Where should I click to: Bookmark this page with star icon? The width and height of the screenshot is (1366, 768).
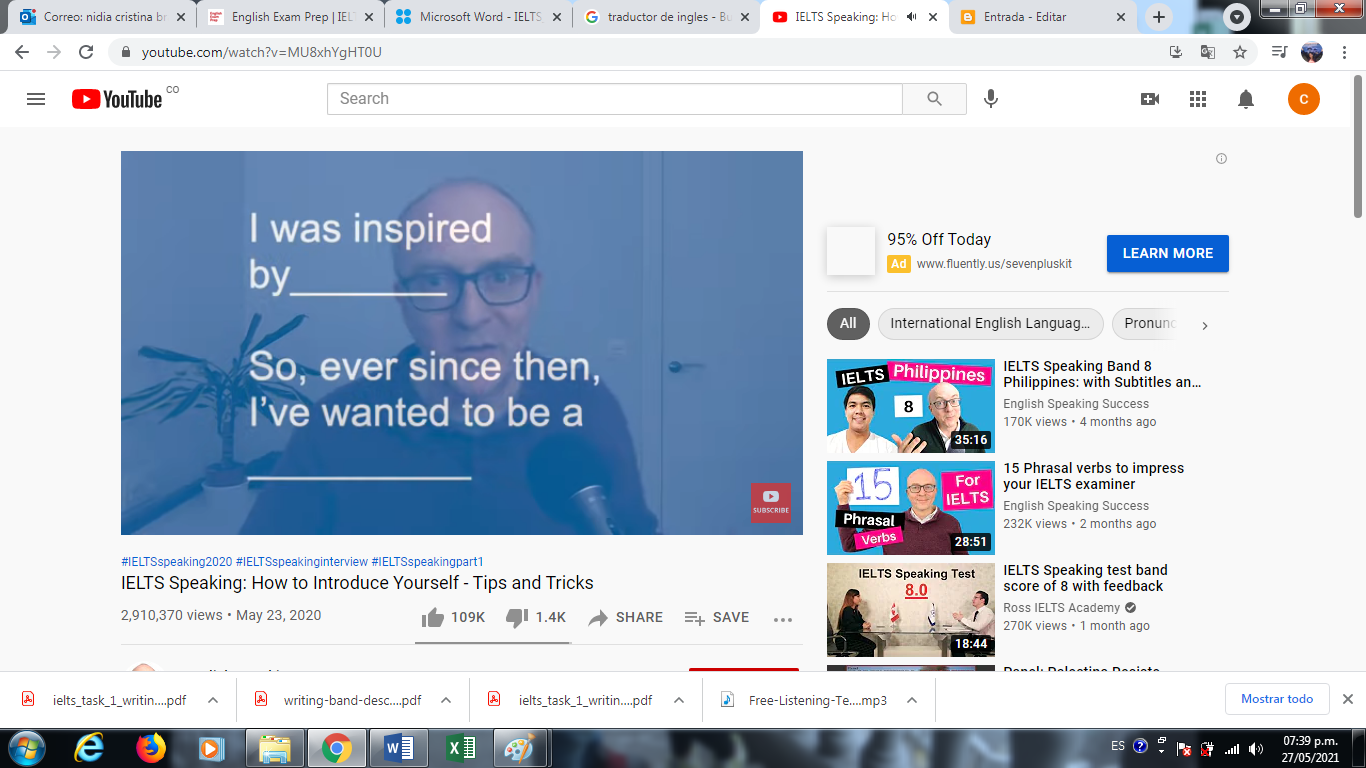click(1240, 52)
